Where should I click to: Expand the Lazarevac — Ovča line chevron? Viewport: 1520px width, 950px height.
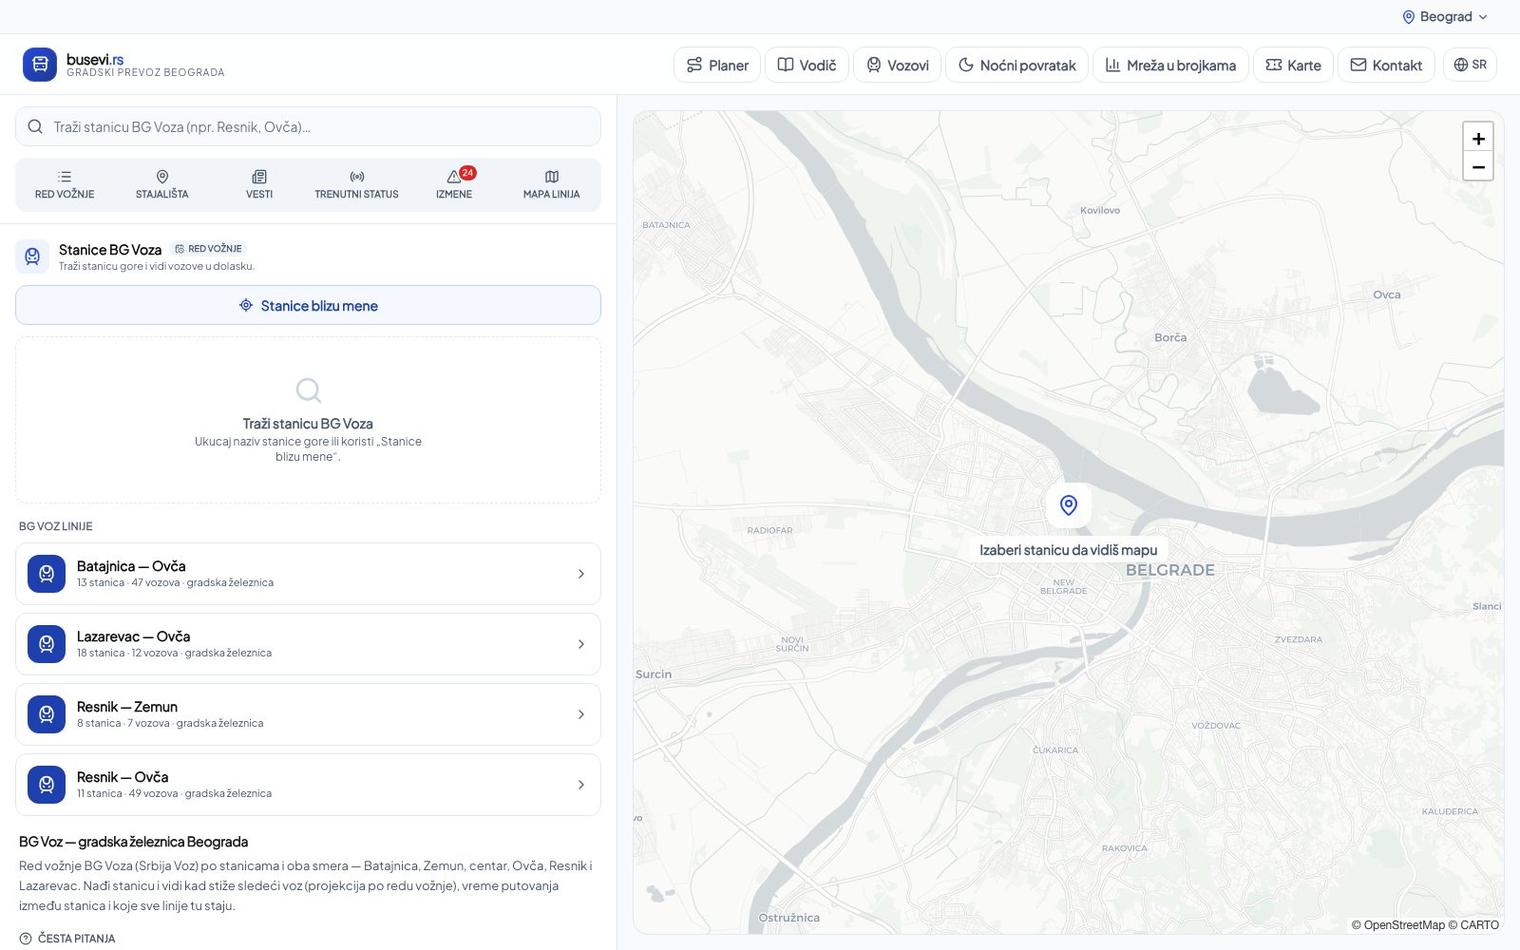(581, 644)
